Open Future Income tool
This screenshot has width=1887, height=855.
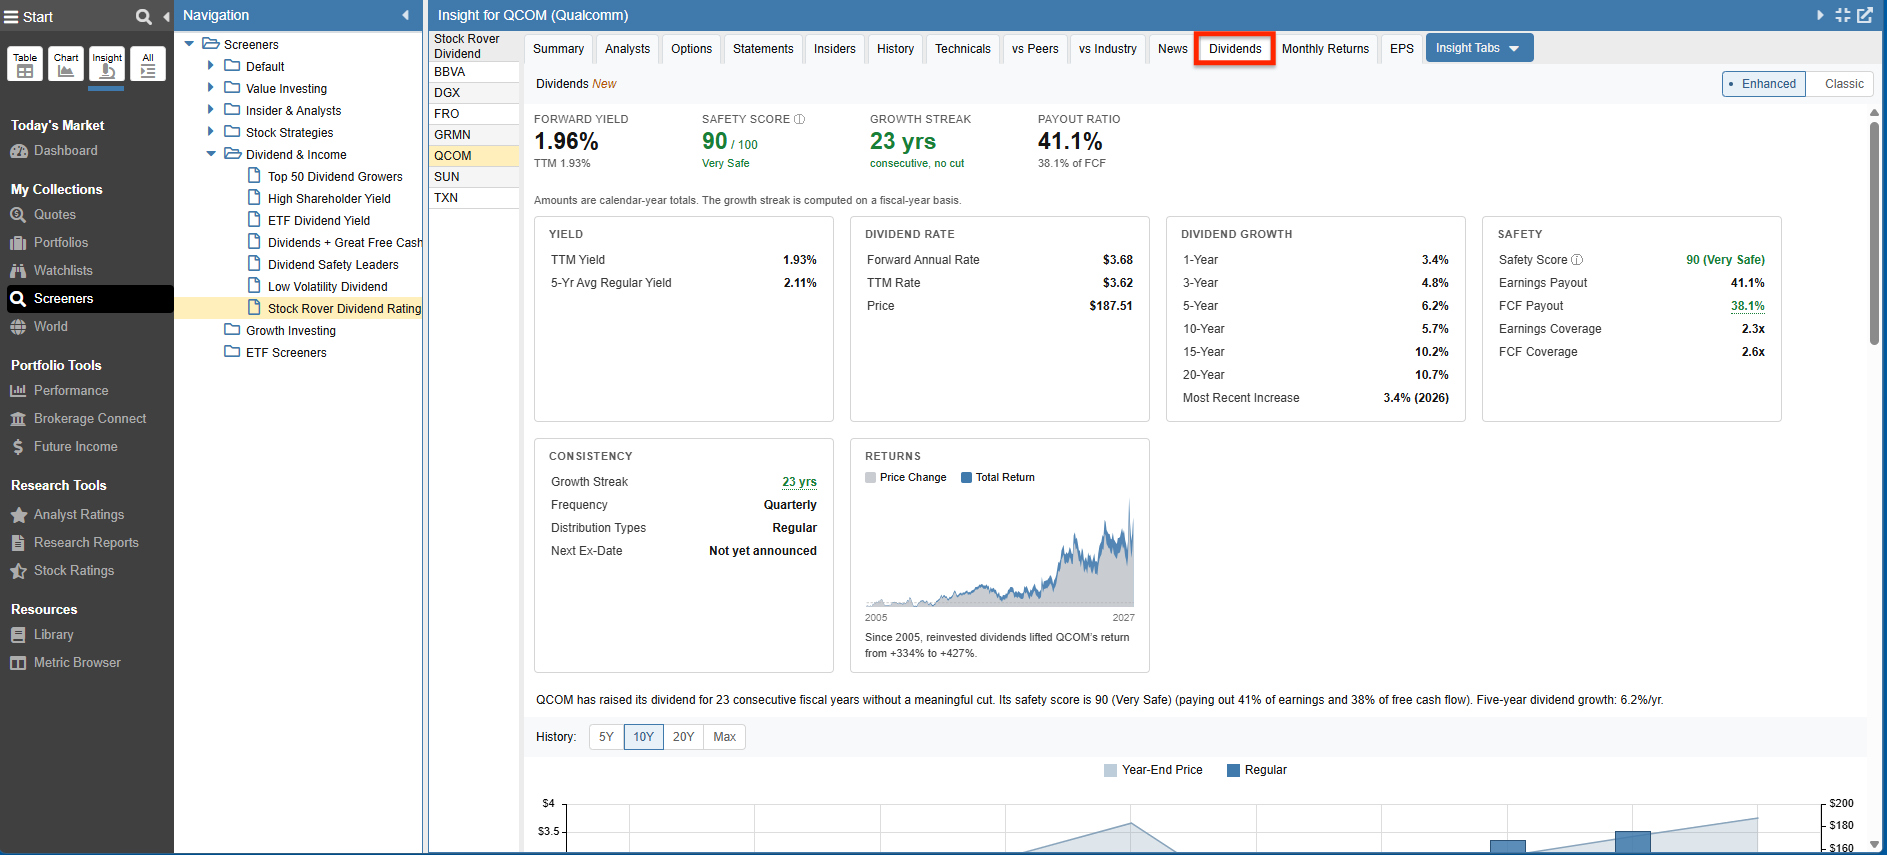[x=75, y=447]
